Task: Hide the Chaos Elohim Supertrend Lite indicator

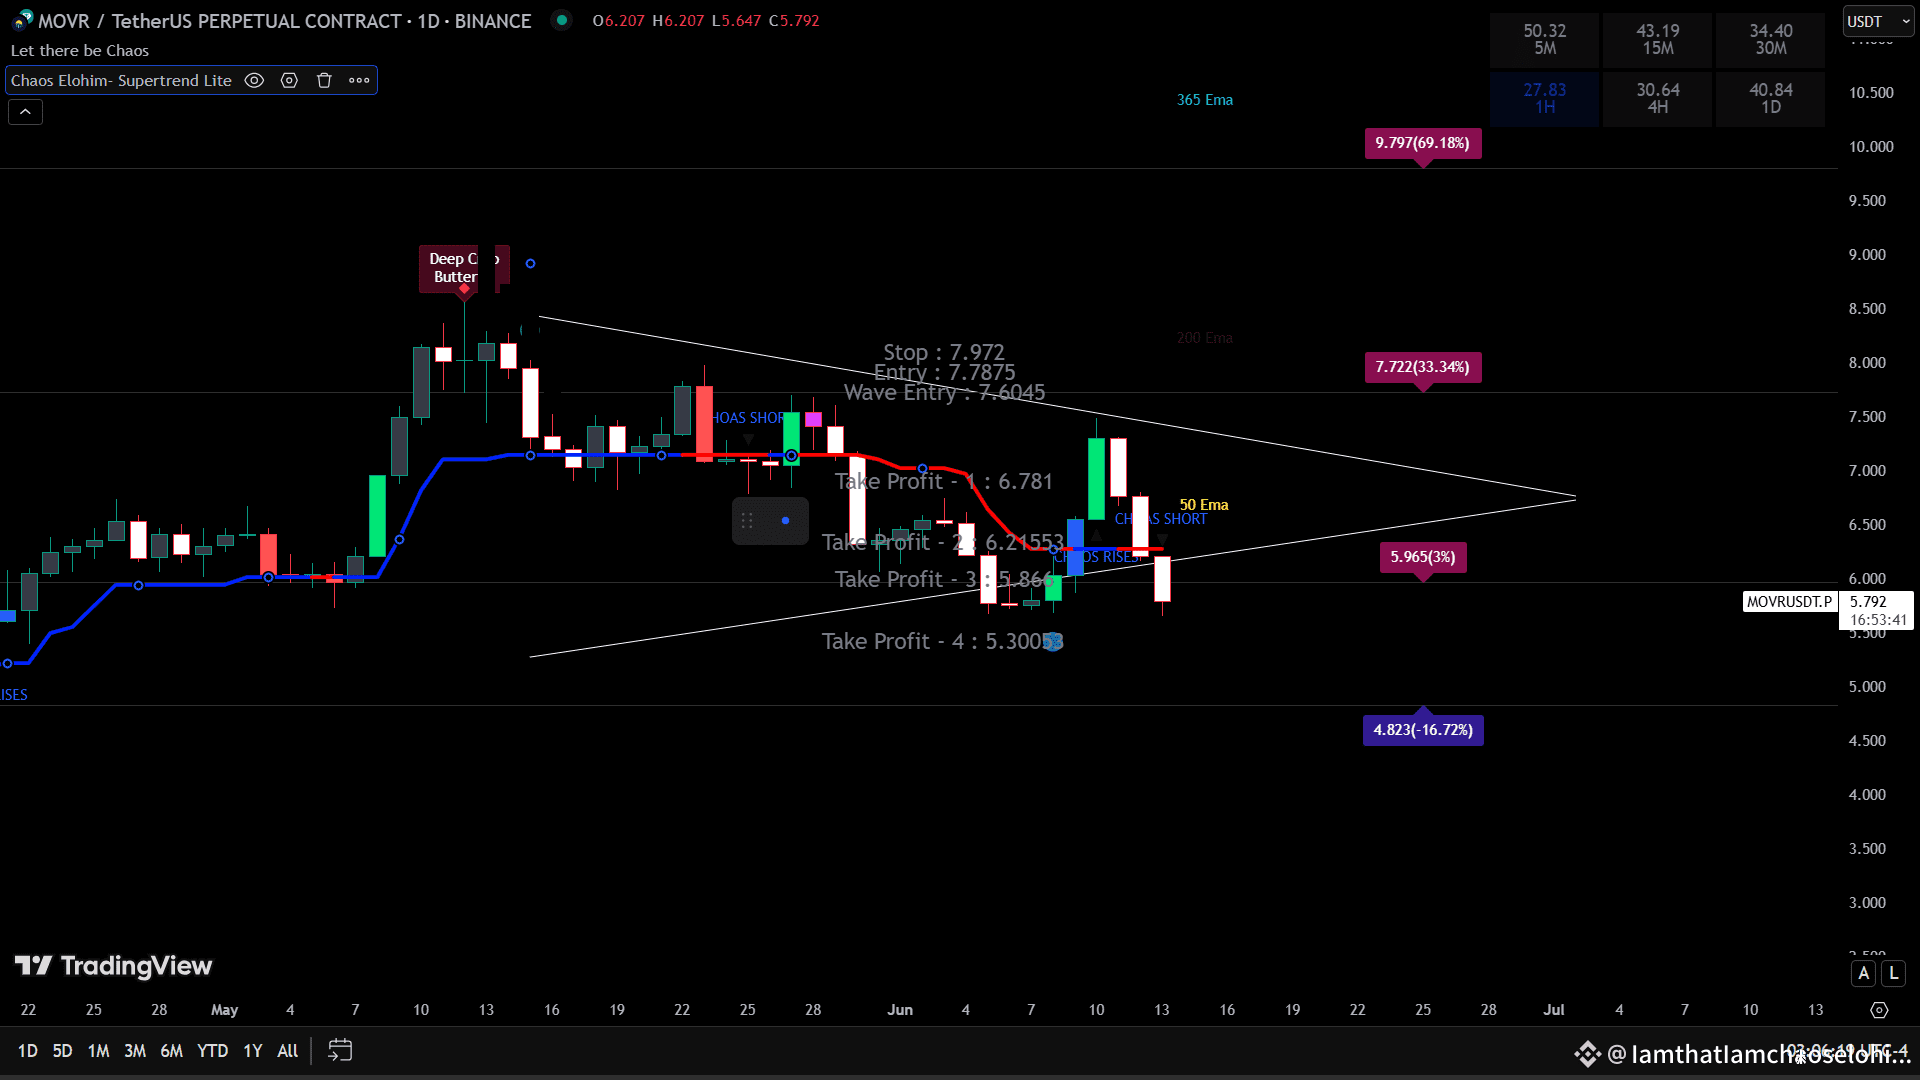Action: [x=254, y=81]
